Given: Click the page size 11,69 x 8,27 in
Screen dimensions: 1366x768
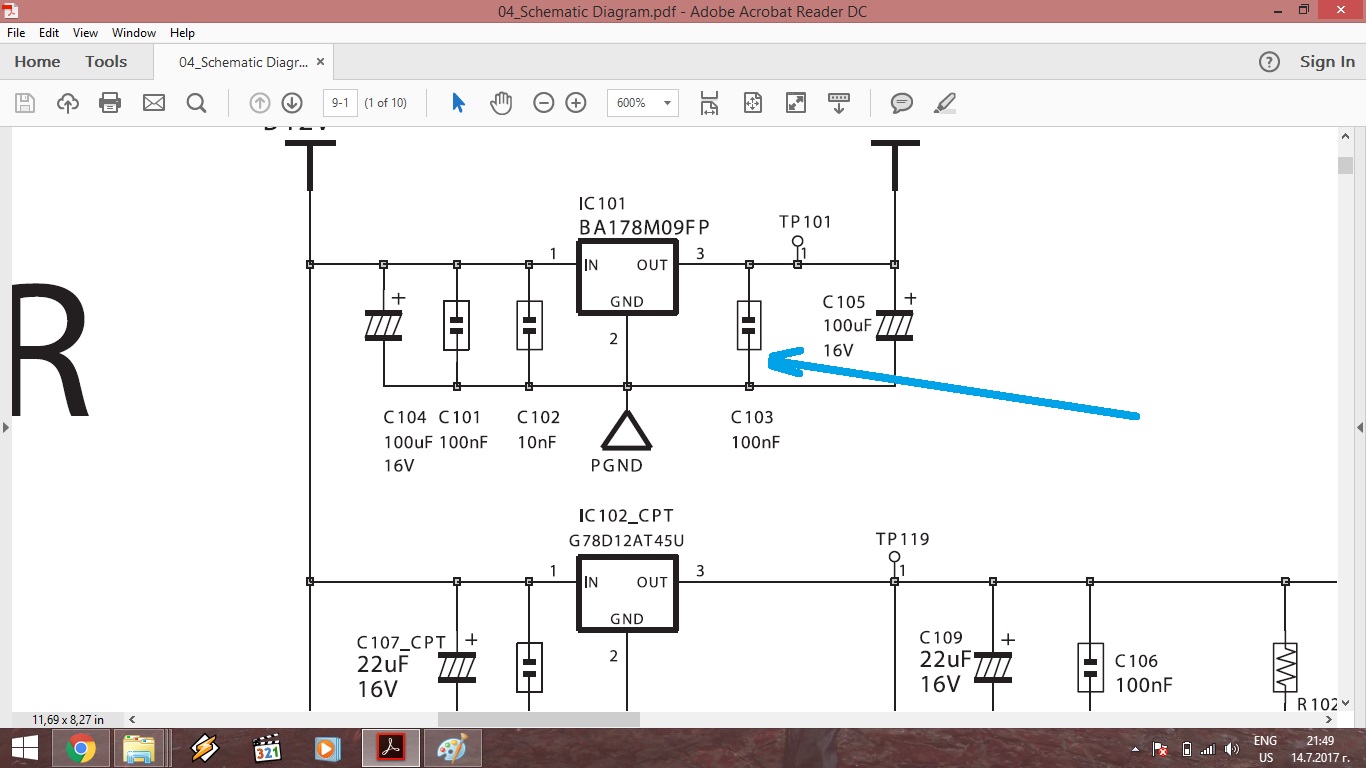Looking at the screenshot, I should click(68, 719).
